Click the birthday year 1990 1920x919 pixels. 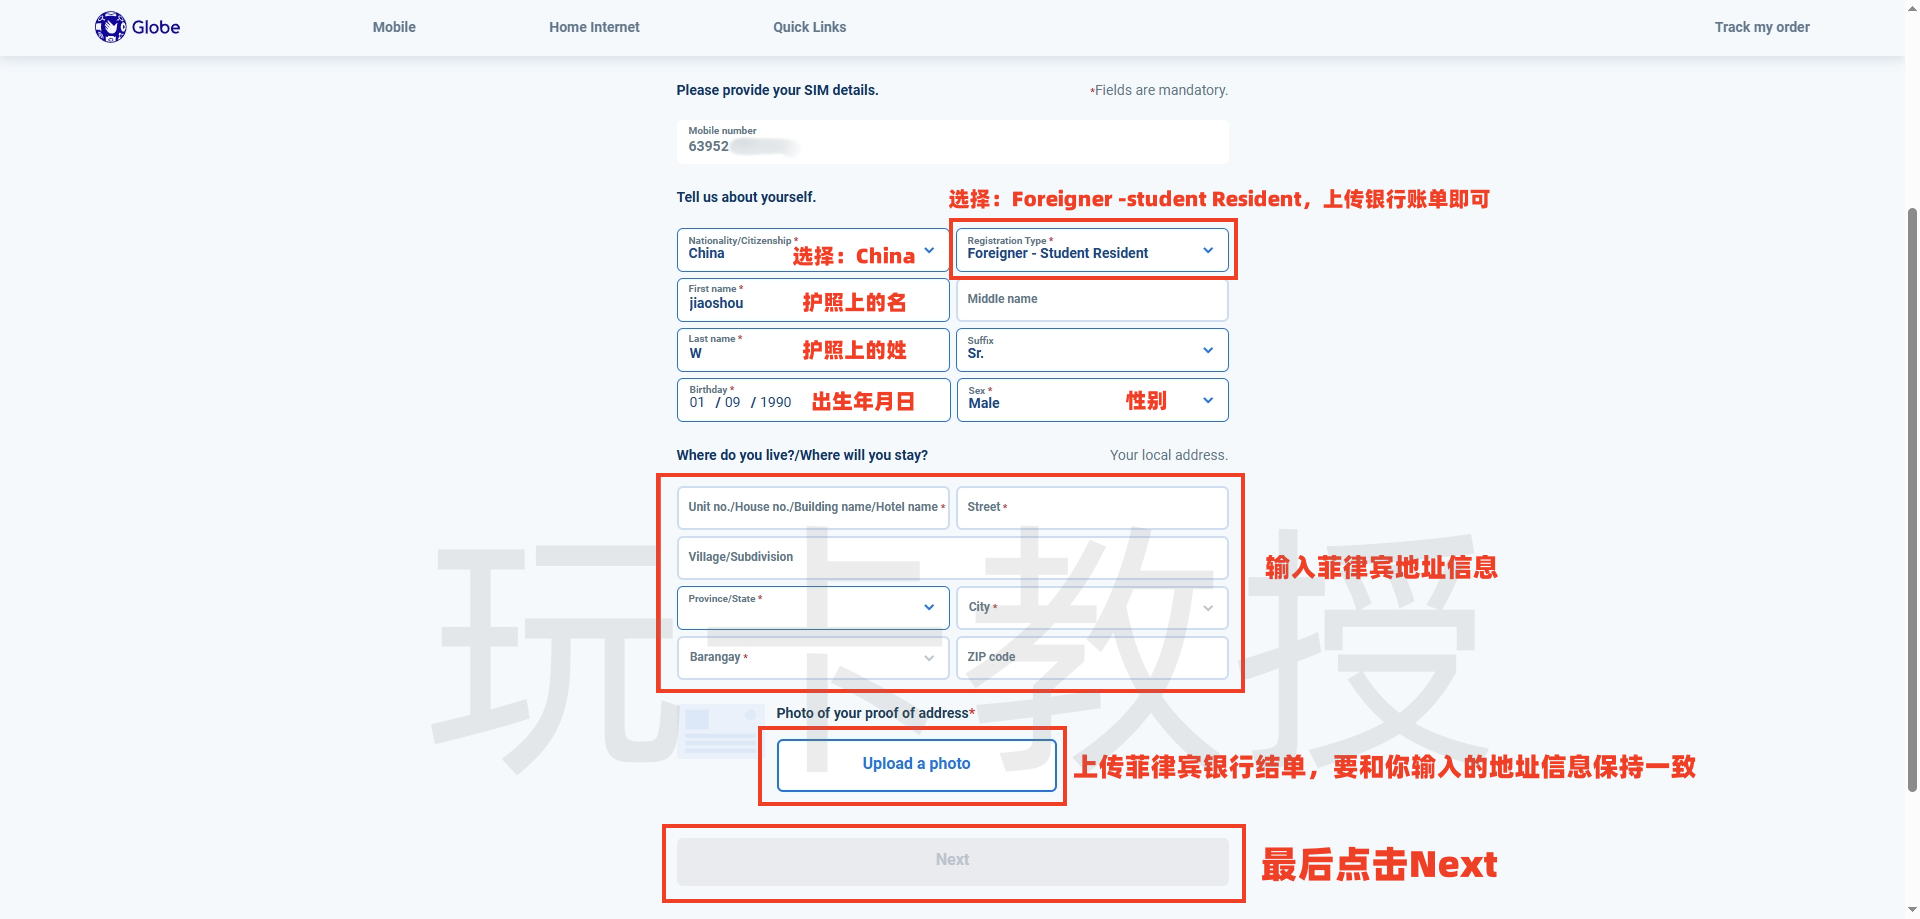point(775,402)
